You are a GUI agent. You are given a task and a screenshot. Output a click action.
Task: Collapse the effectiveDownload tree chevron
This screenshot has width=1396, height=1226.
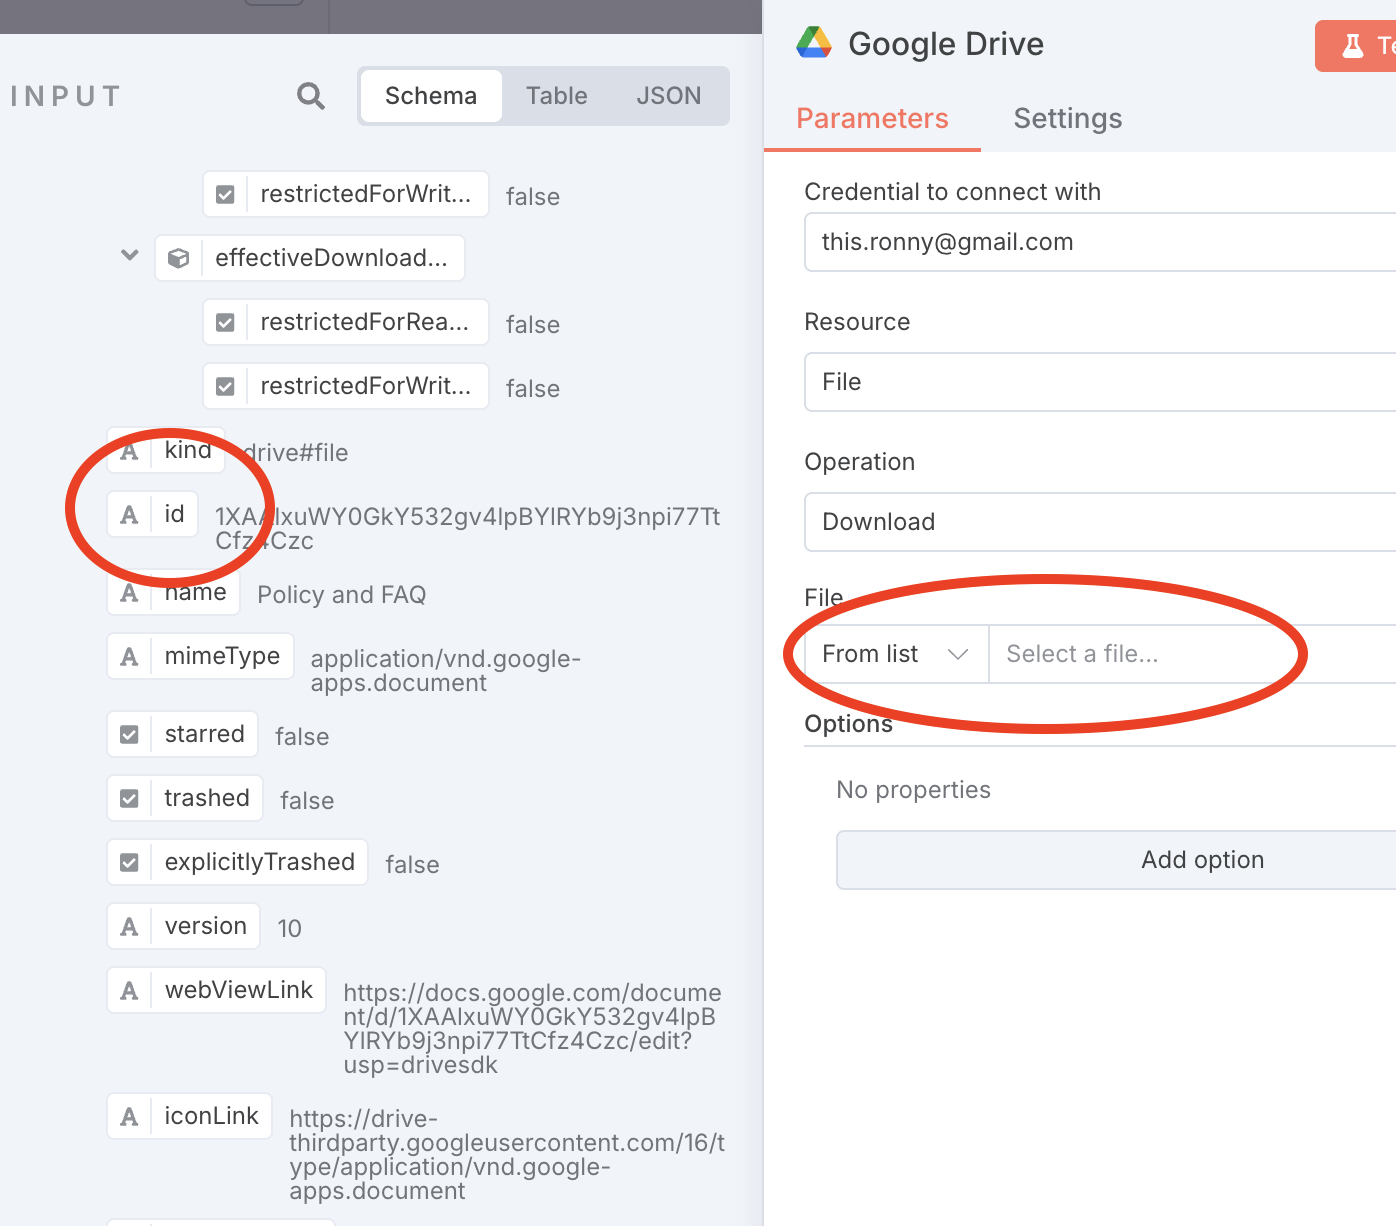(x=130, y=256)
